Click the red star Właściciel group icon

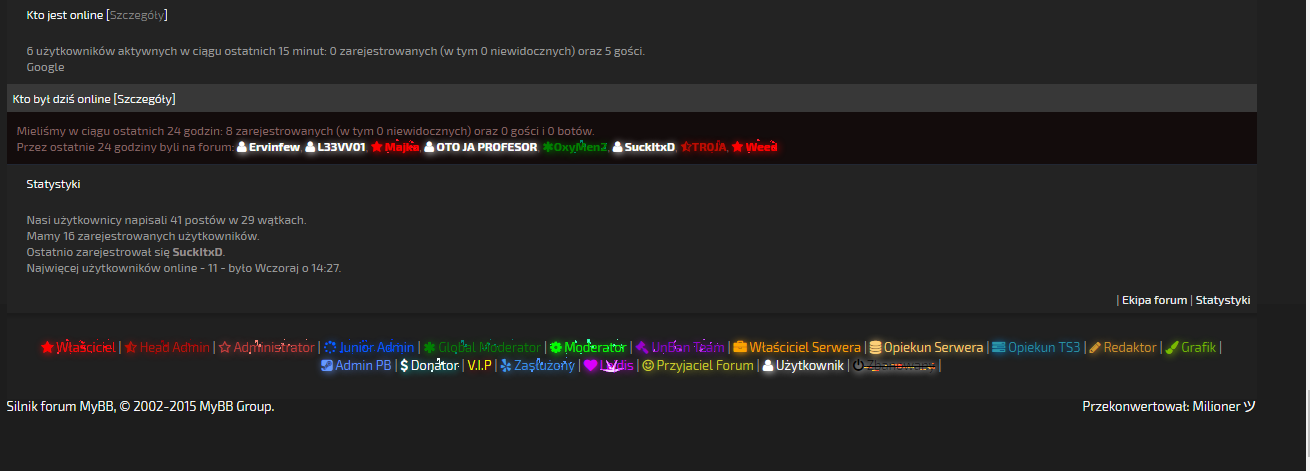click(x=47, y=347)
